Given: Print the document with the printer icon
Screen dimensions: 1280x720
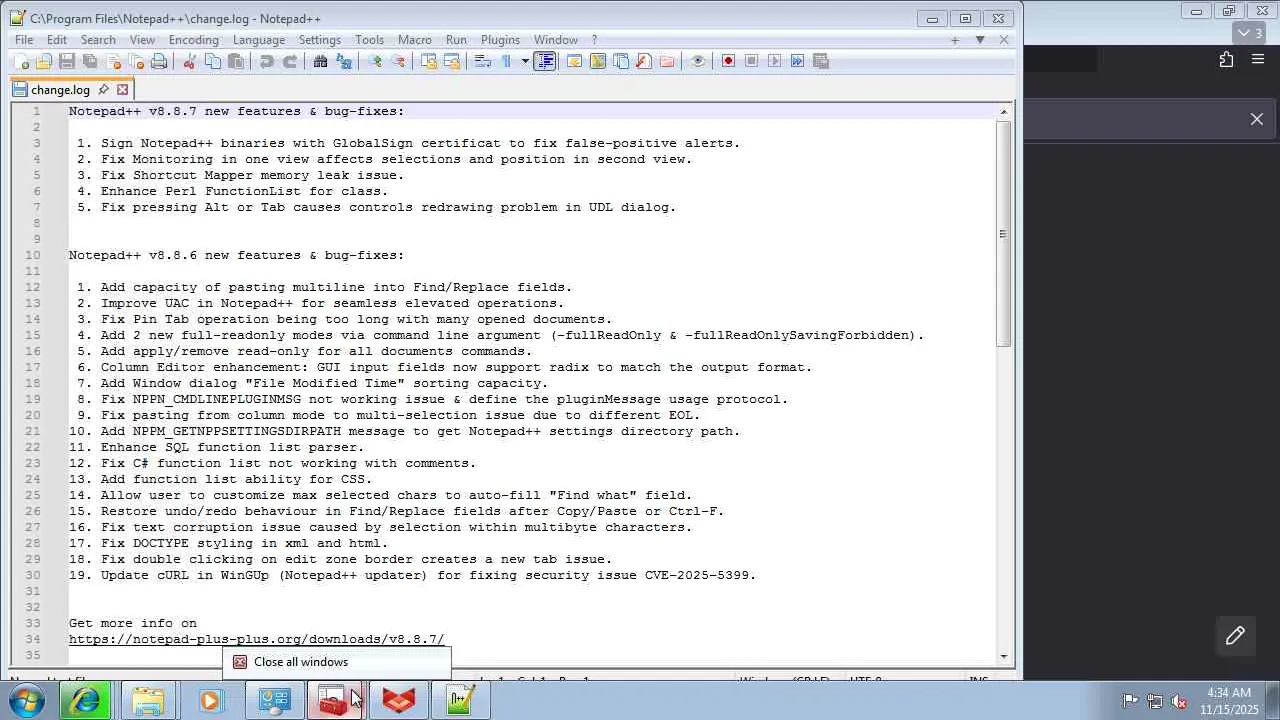Looking at the screenshot, I should pos(159,61).
